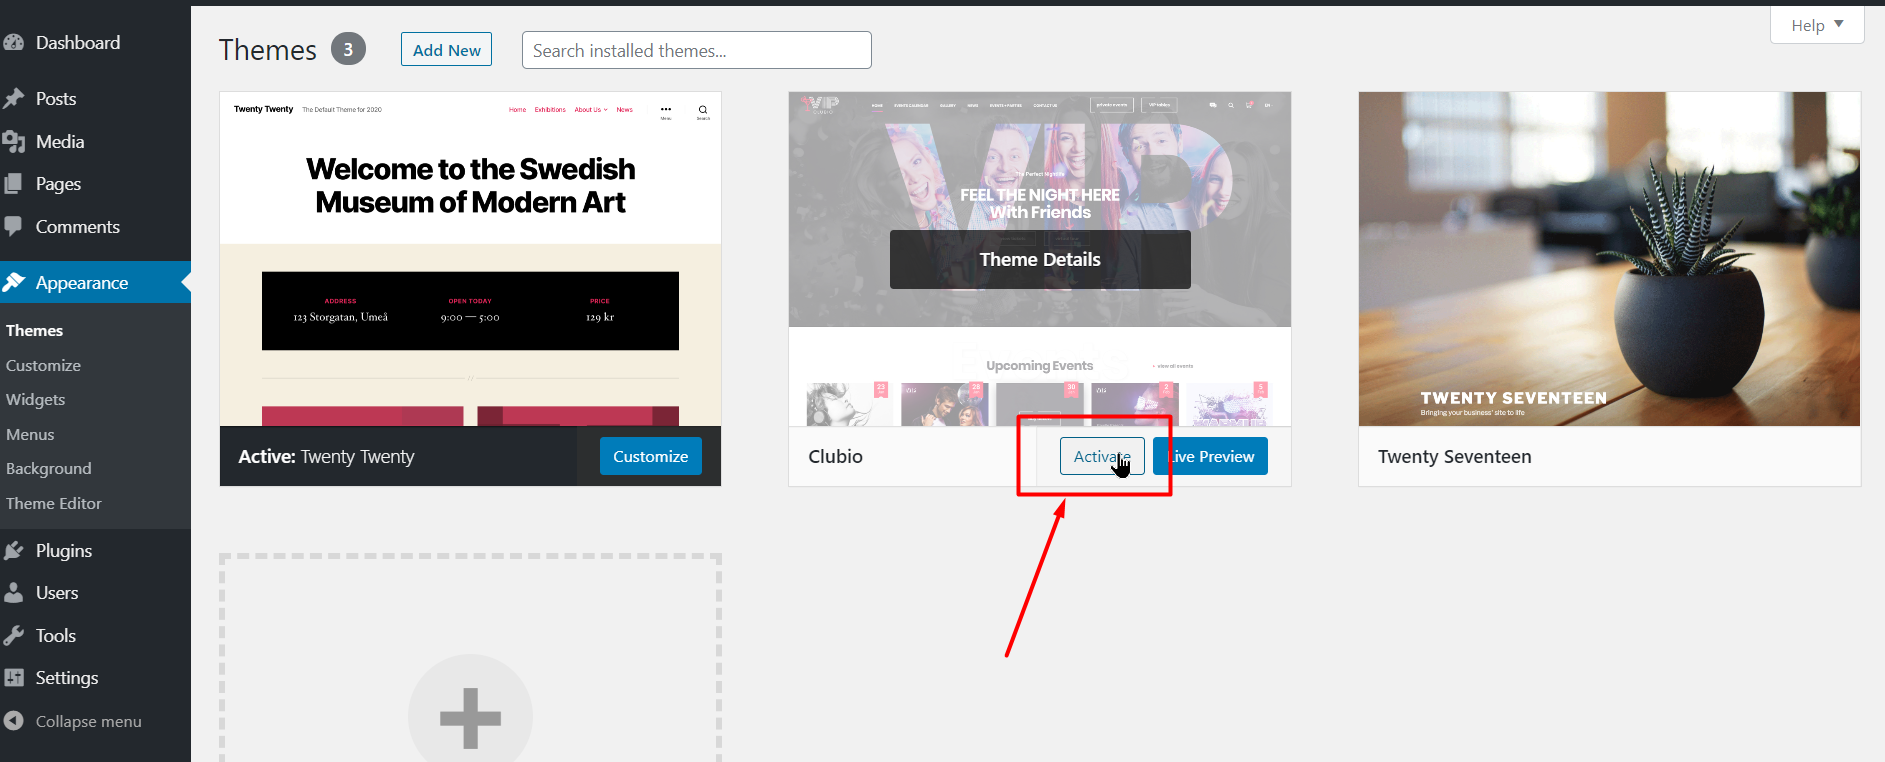Click the Pages icon in sidebar

(14, 184)
